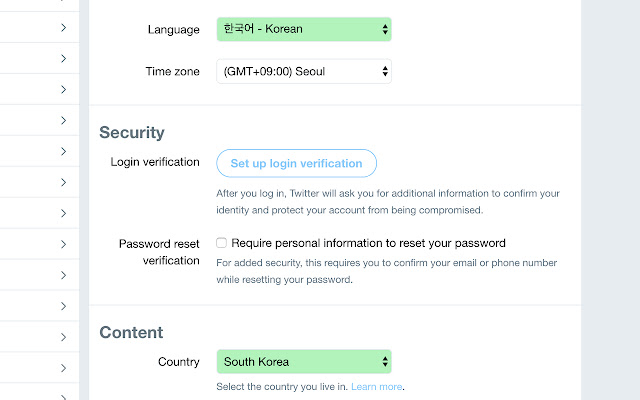This screenshot has width=640, height=400.
Task: Open the Language dropdown showing Korean
Action: coord(303,30)
